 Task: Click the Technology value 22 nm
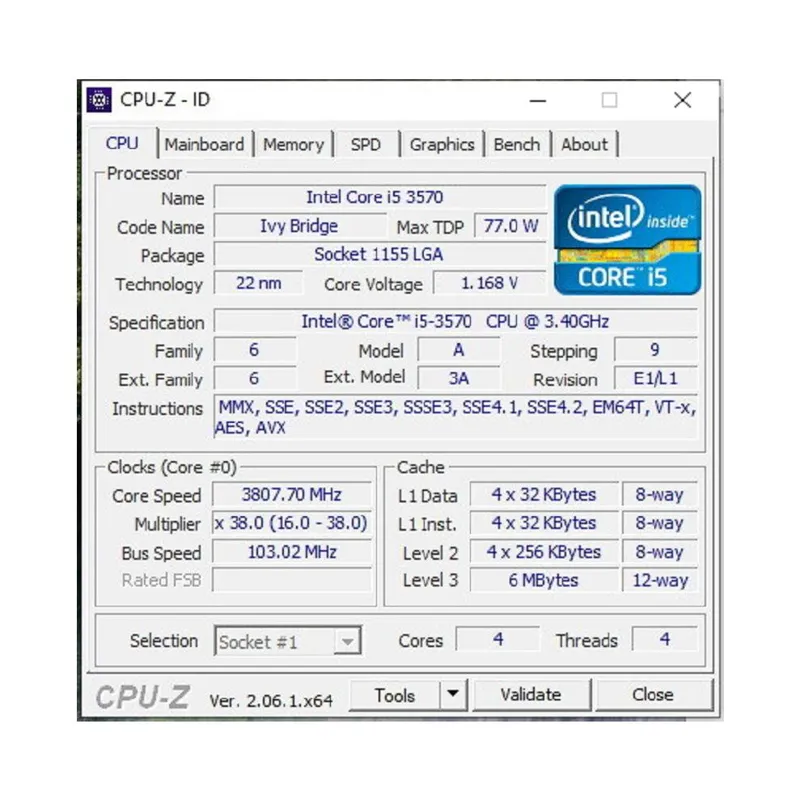tap(258, 283)
